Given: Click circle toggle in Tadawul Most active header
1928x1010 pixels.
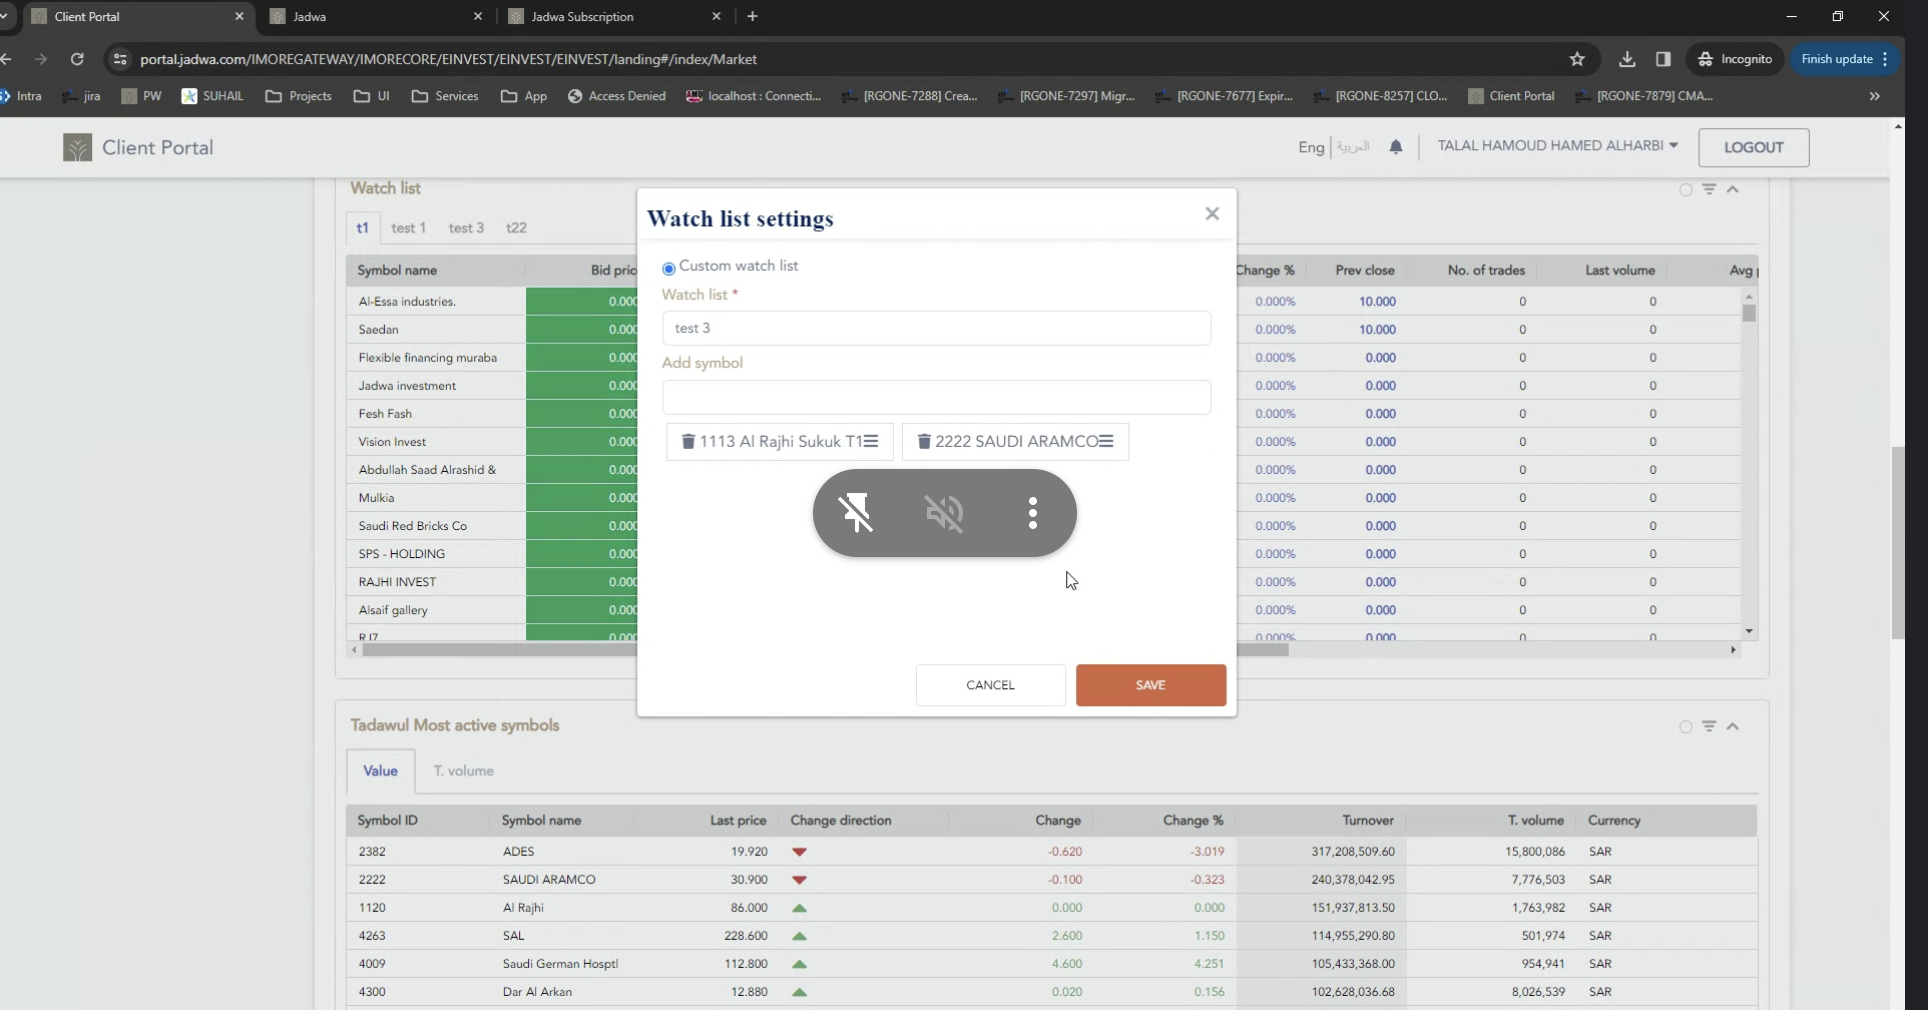Looking at the screenshot, I should point(1686,727).
